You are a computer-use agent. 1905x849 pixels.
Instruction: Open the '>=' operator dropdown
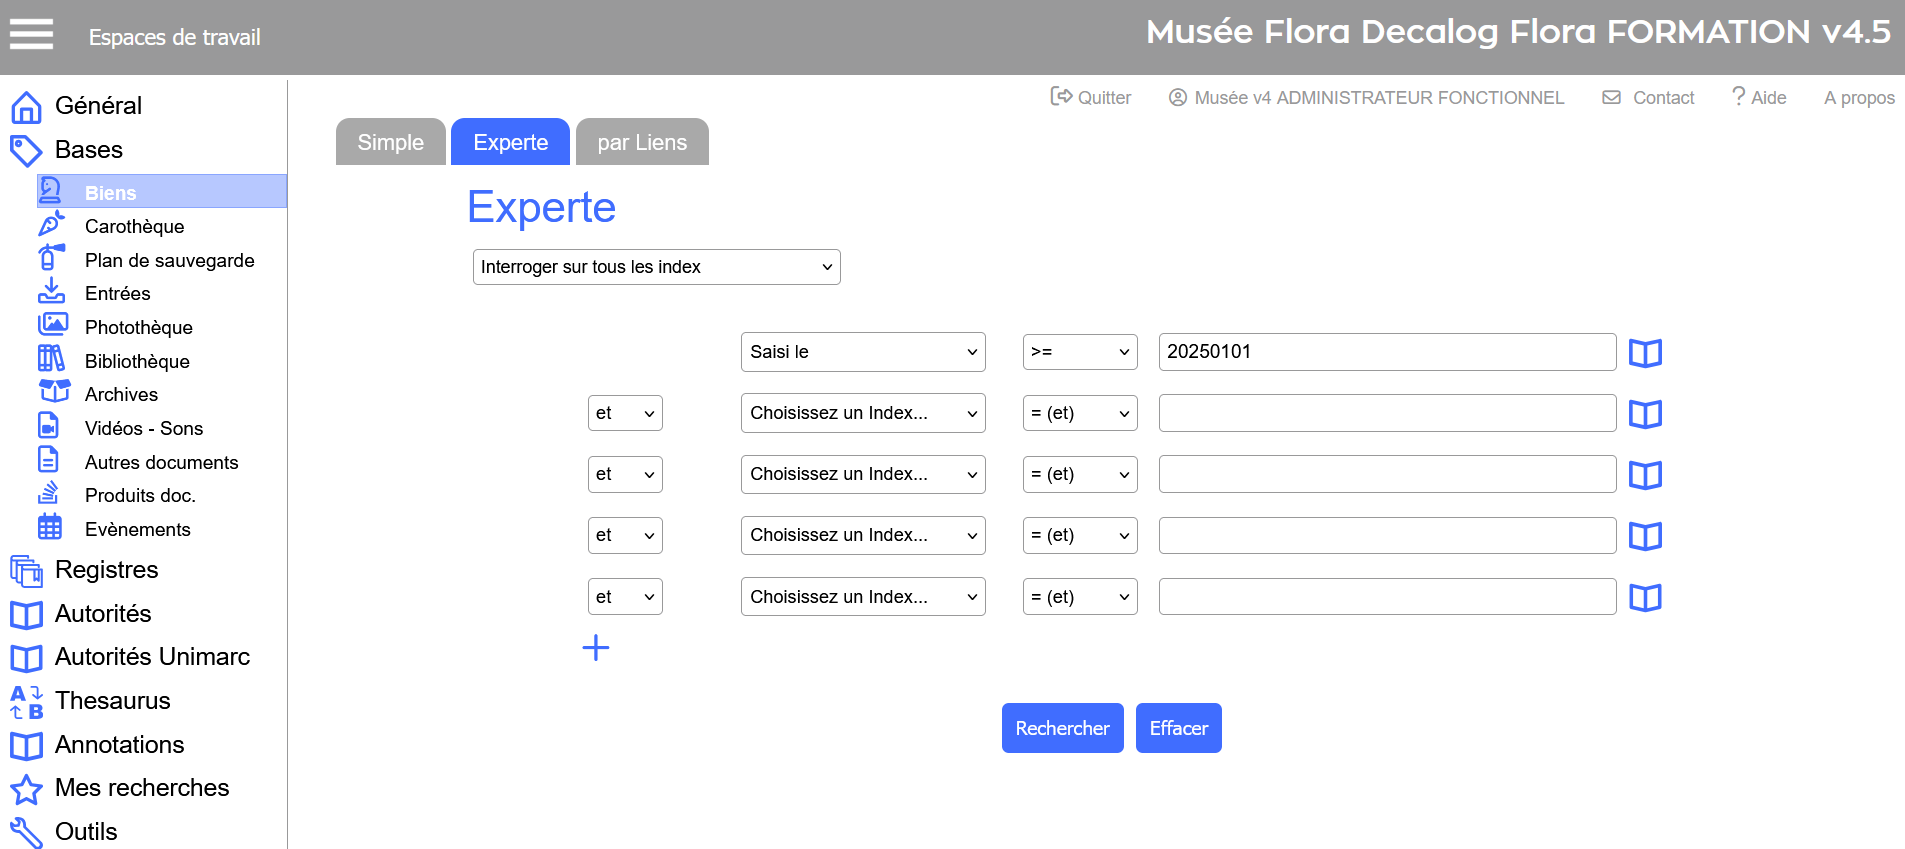tap(1079, 352)
